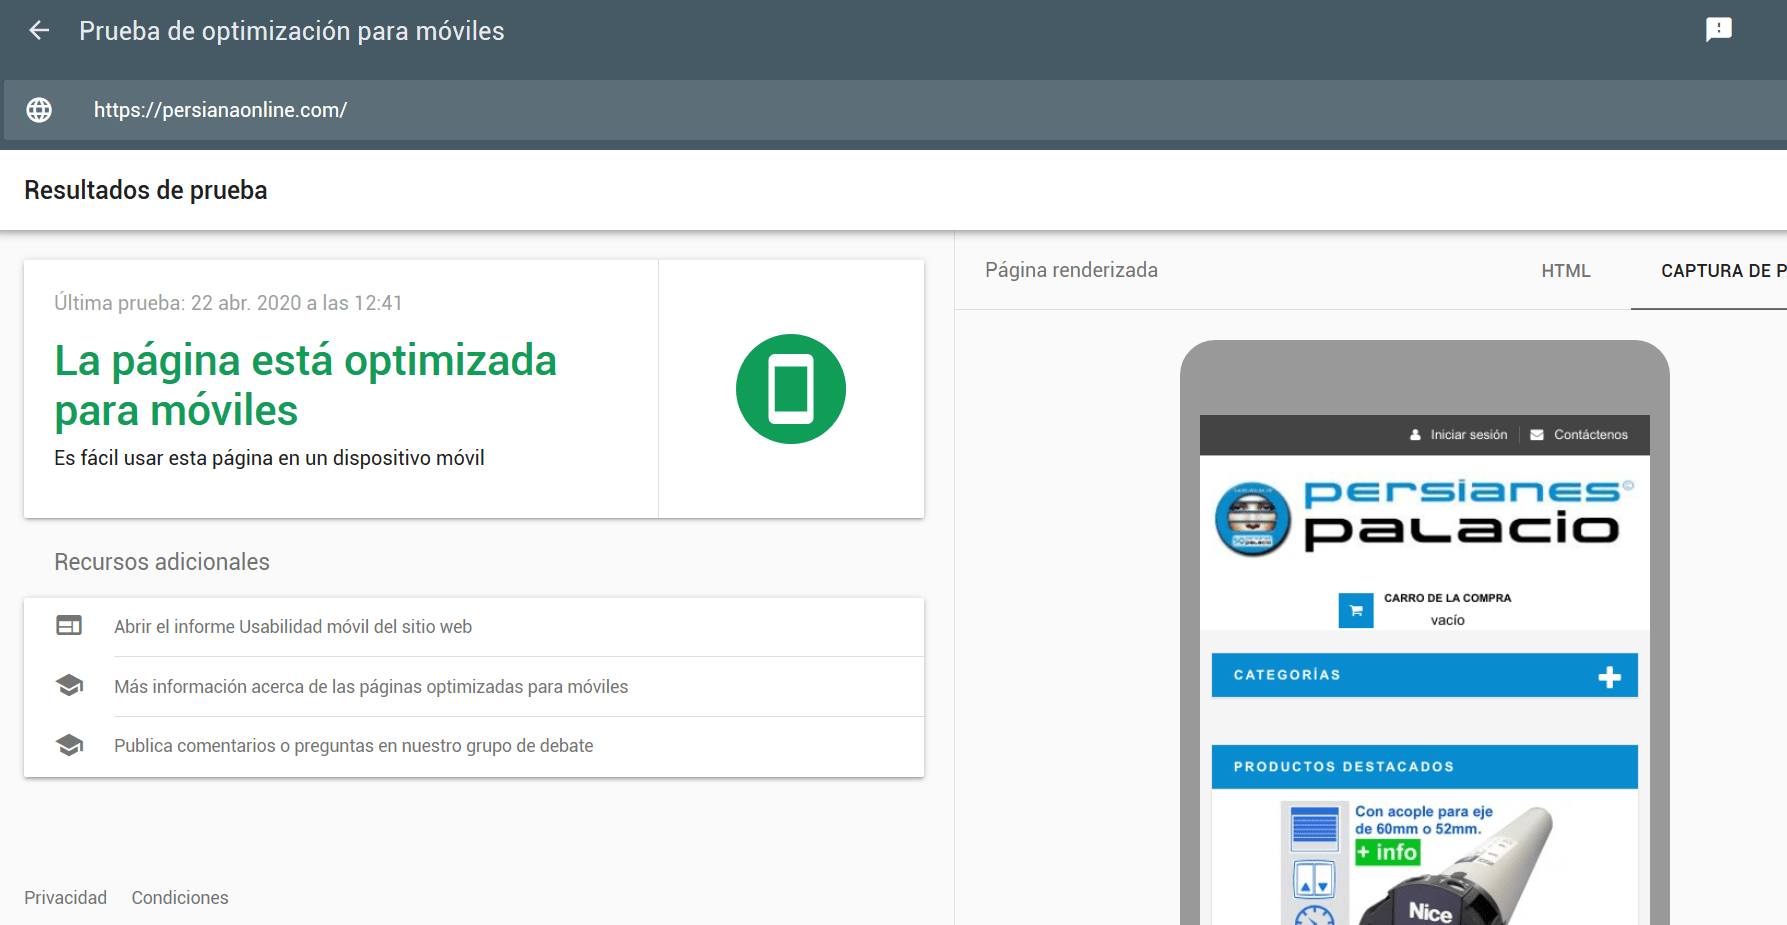Switch to the HTML tab
Screen dimensions: 1787x925
(1565, 271)
